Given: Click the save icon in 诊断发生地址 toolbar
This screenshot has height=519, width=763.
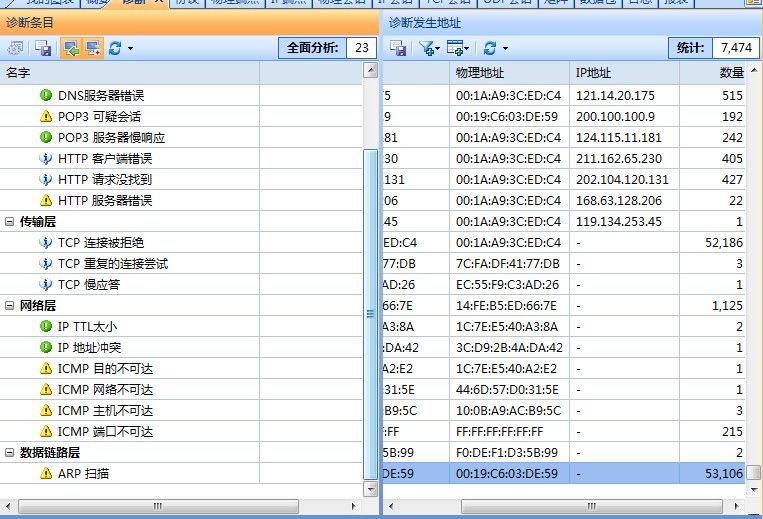Looking at the screenshot, I should 398,48.
